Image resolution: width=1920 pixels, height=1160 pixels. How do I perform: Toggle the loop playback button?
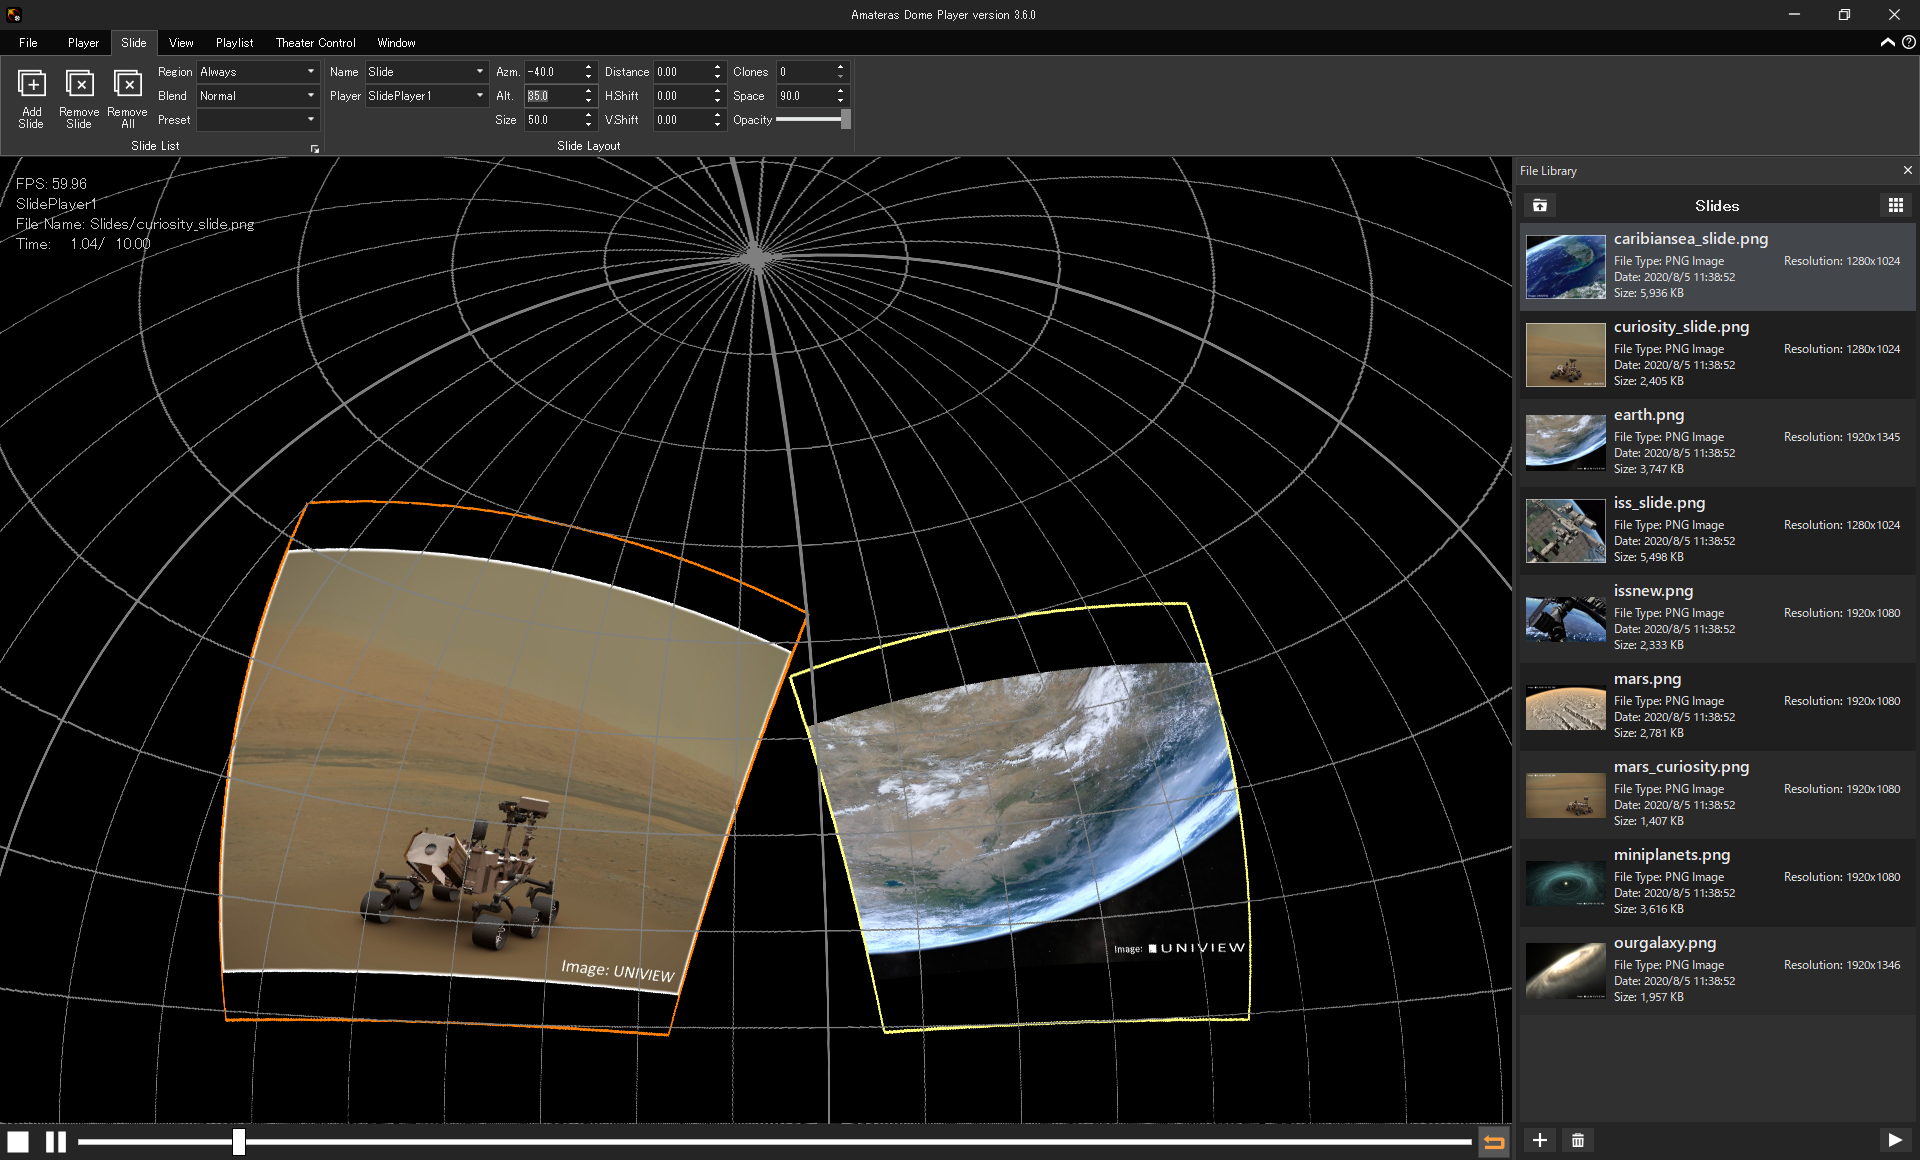click(1494, 1141)
